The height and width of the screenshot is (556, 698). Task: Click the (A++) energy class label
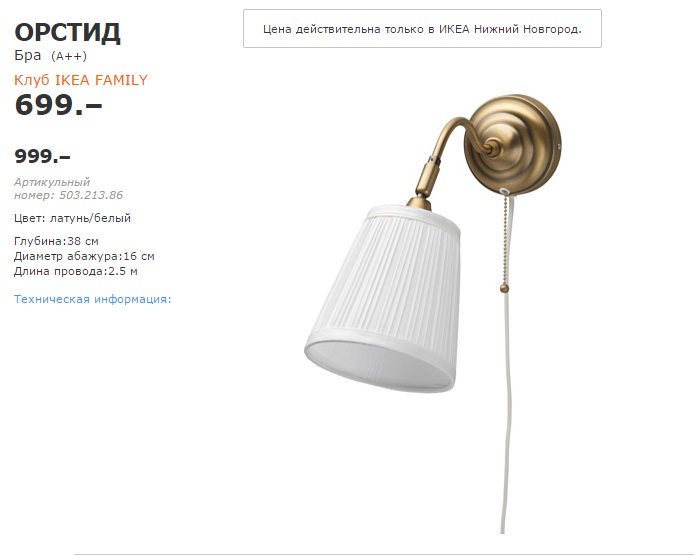(x=69, y=56)
